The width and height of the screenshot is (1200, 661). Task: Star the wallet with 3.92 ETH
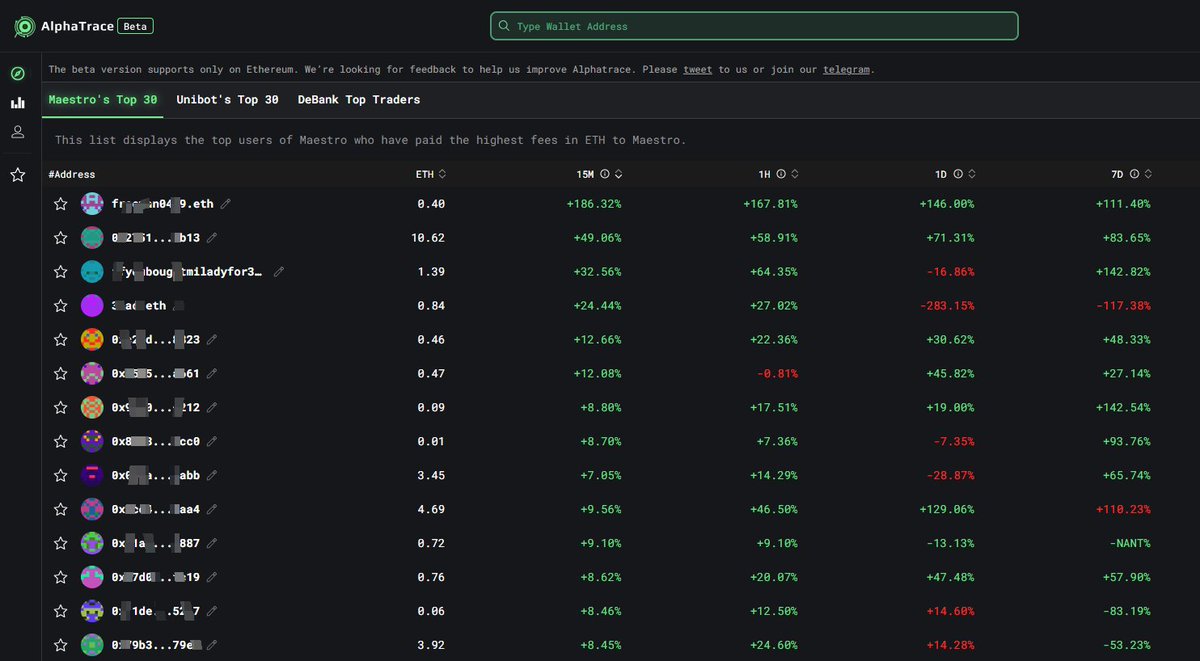click(61, 645)
